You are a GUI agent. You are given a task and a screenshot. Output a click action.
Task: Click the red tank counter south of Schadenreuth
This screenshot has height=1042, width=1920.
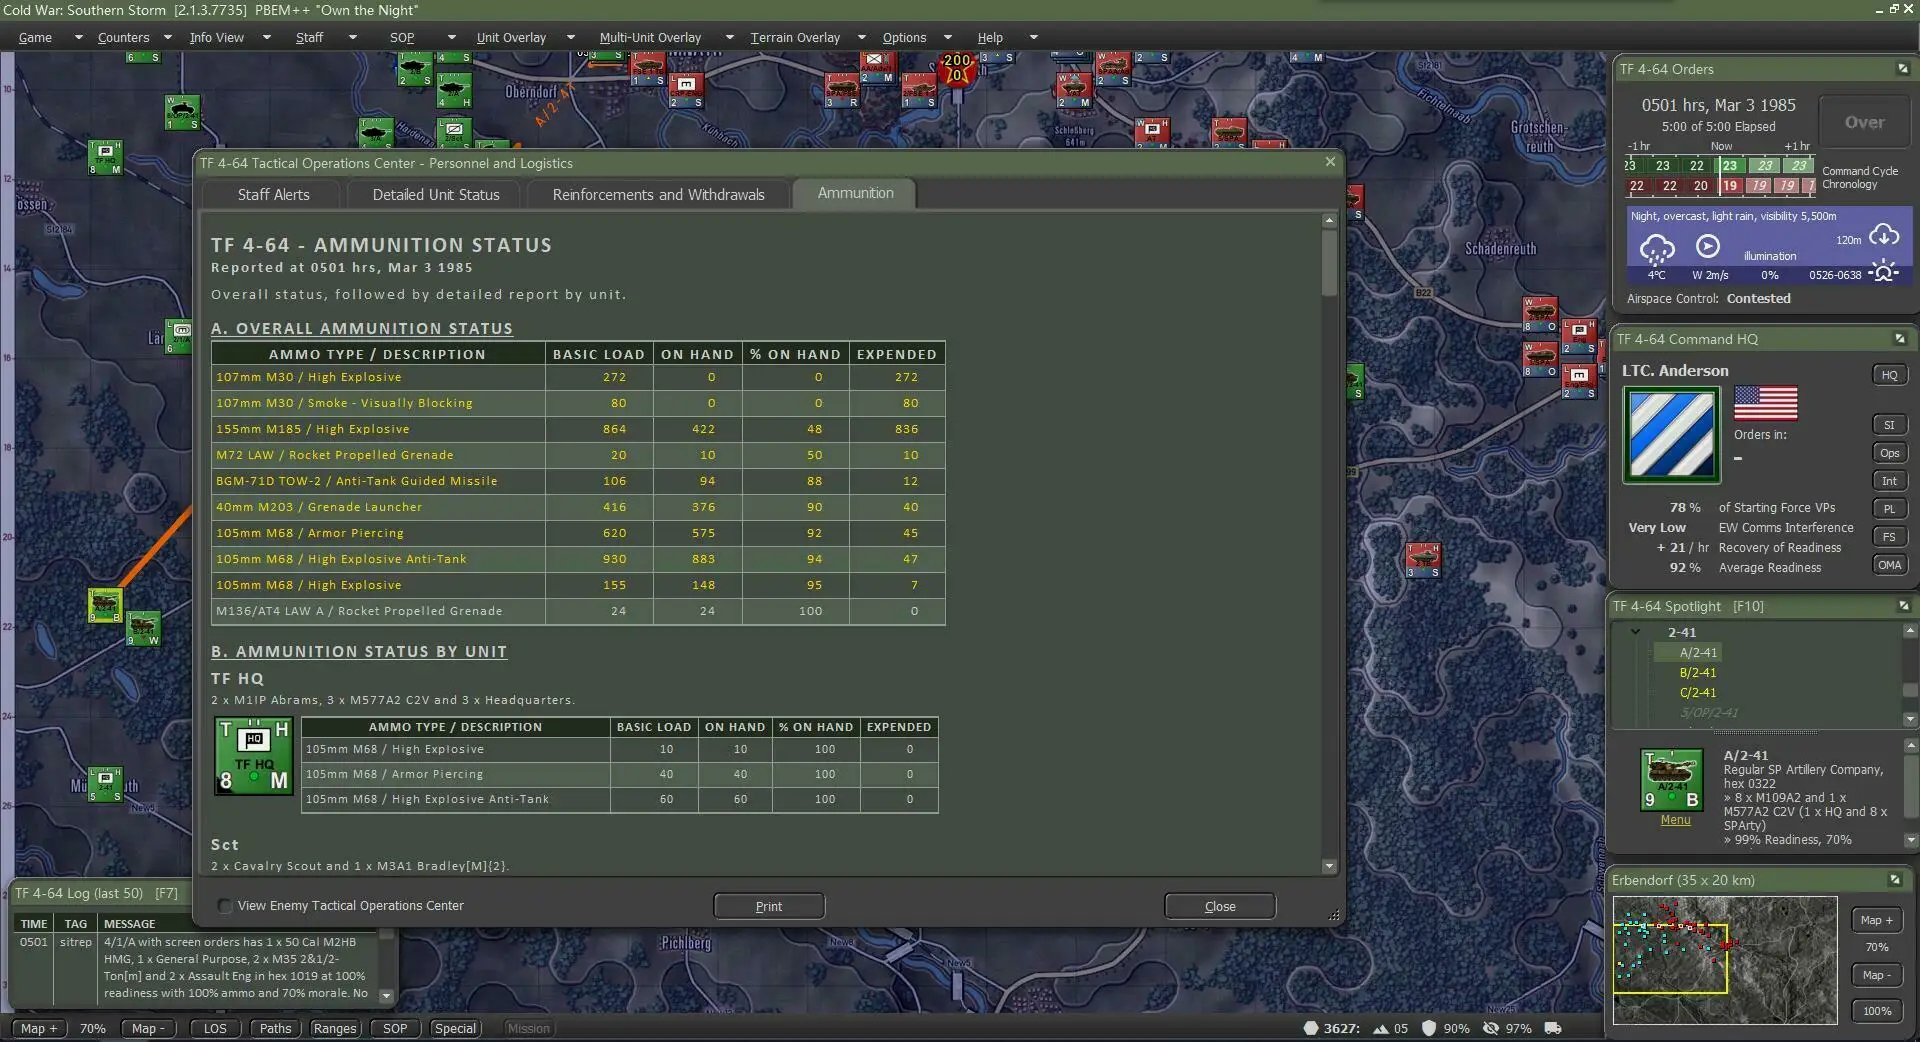click(x=1422, y=560)
